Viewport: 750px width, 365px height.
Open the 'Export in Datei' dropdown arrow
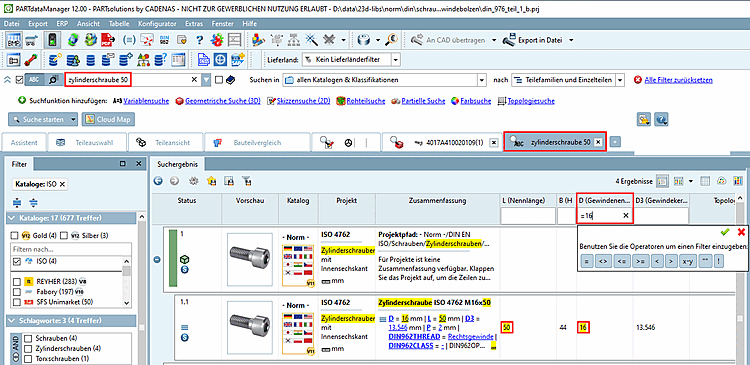pos(571,40)
